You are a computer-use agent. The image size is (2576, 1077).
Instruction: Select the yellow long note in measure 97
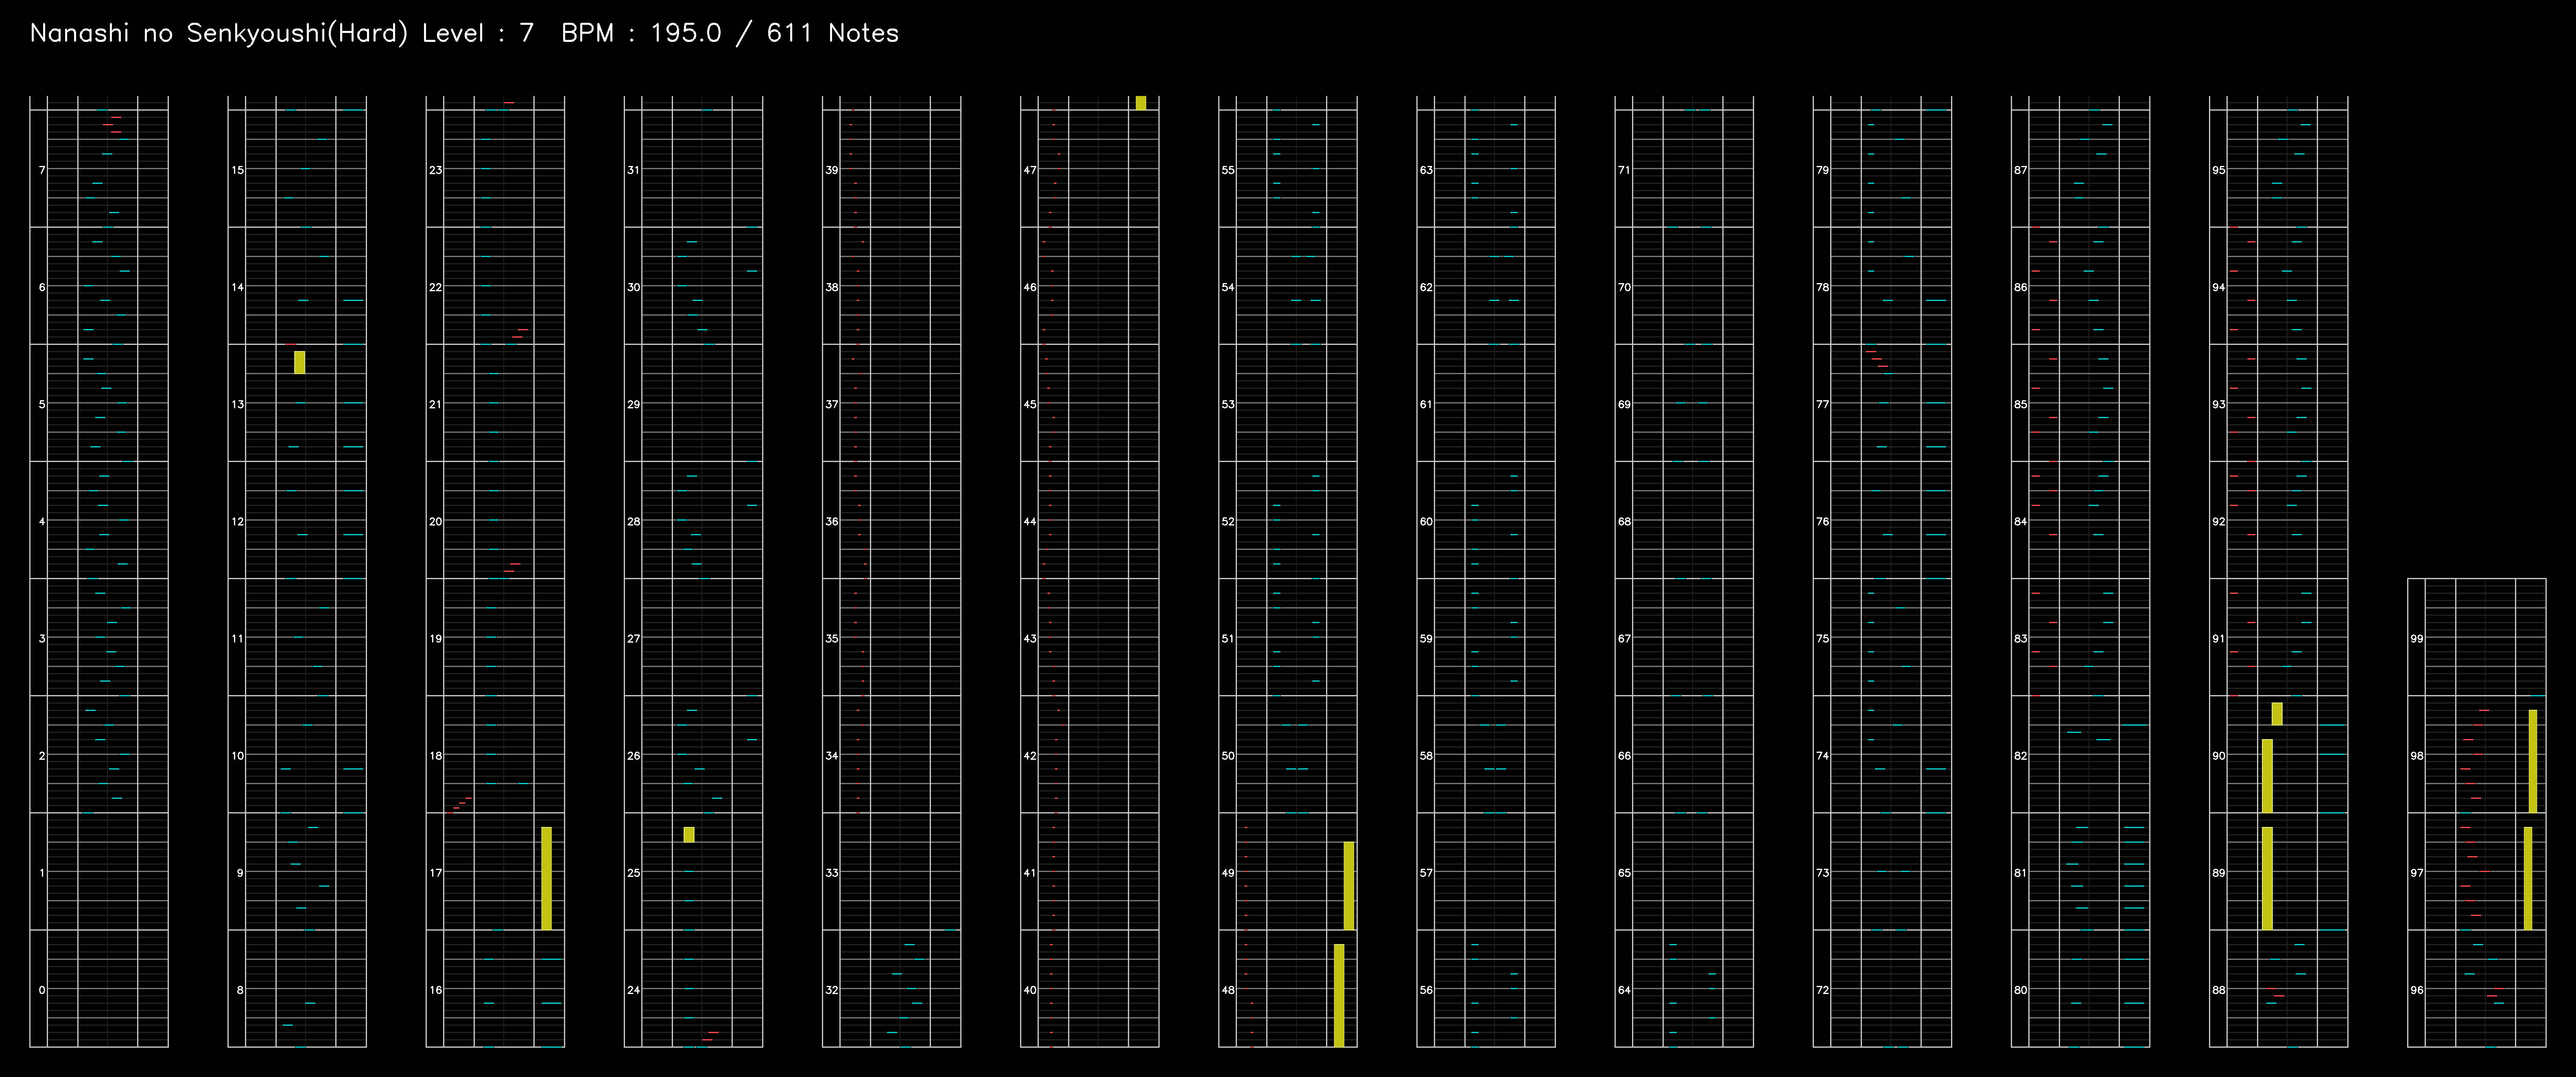coord(2528,878)
